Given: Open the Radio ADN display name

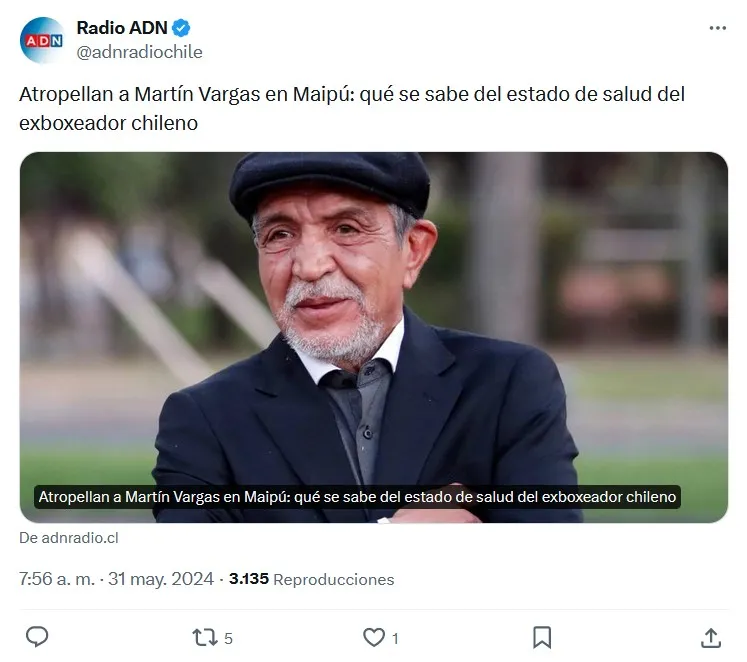Looking at the screenshot, I should (x=122, y=28).
